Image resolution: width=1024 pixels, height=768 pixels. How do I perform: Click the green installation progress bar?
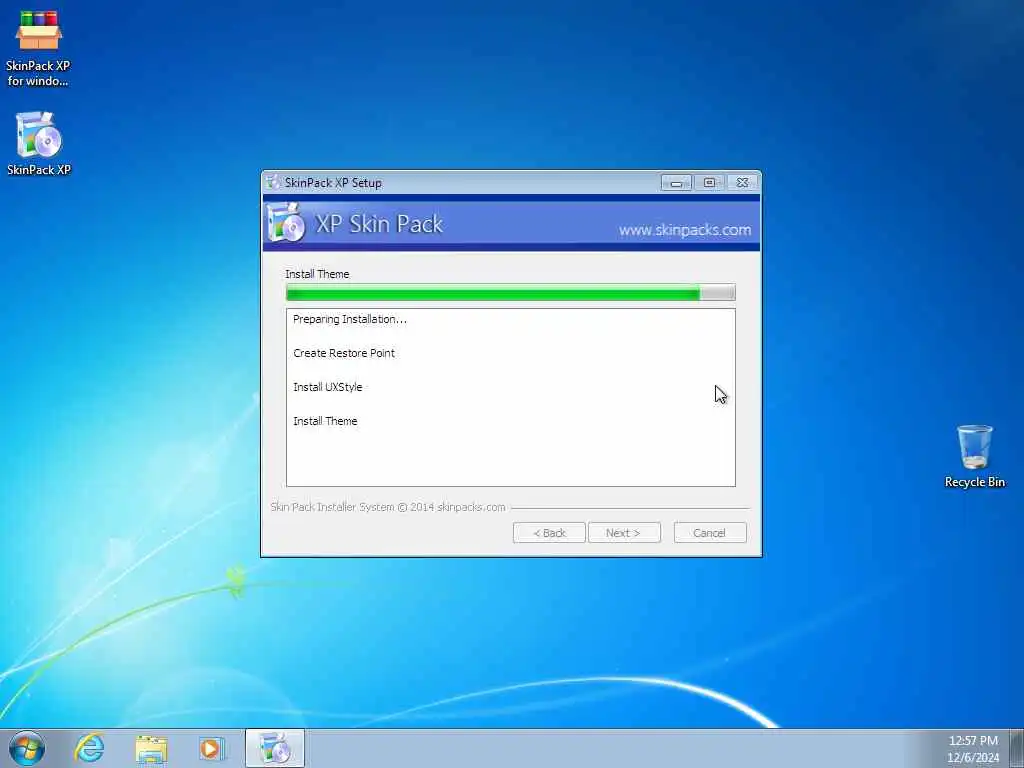[x=511, y=293]
